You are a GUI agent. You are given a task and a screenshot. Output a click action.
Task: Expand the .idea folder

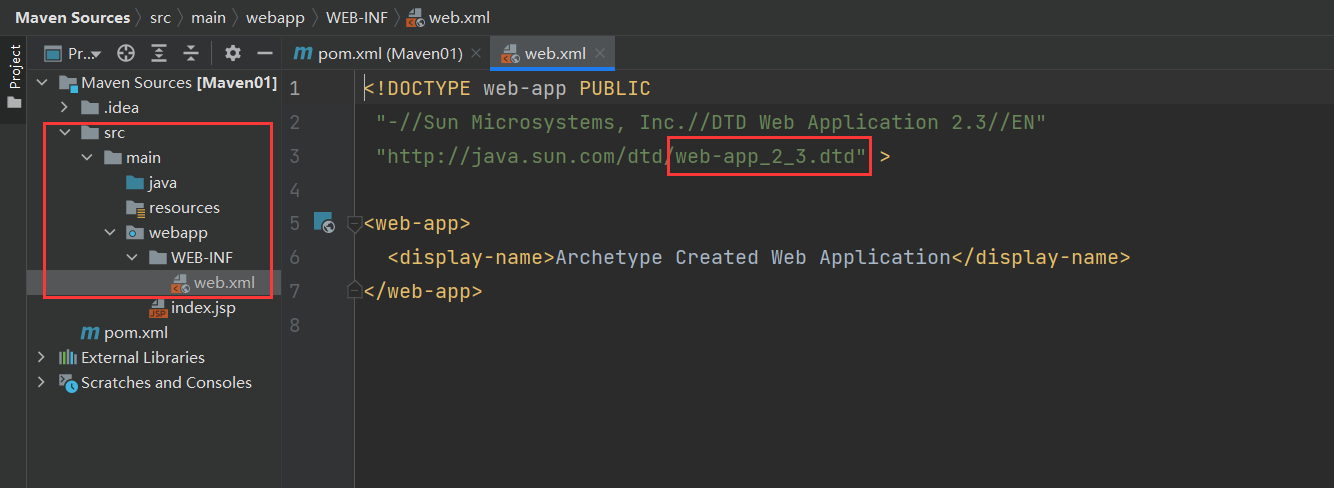[64, 108]
